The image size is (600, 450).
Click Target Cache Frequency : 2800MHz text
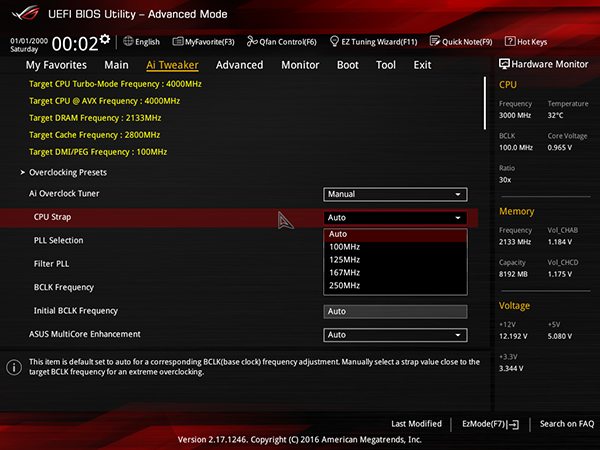click(x=95, y=135)
